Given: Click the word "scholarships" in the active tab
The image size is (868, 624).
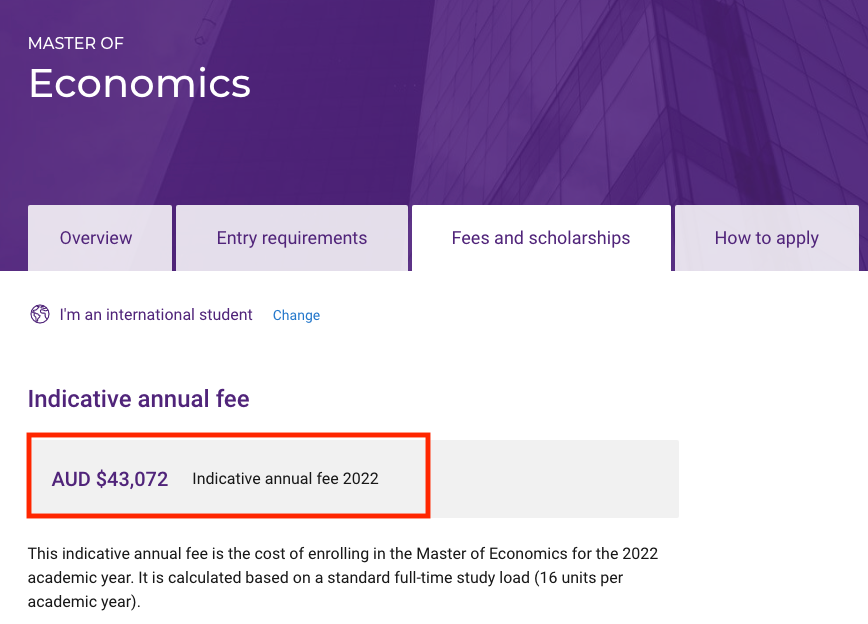Looking at the screenshot, I should click(579, 238).
